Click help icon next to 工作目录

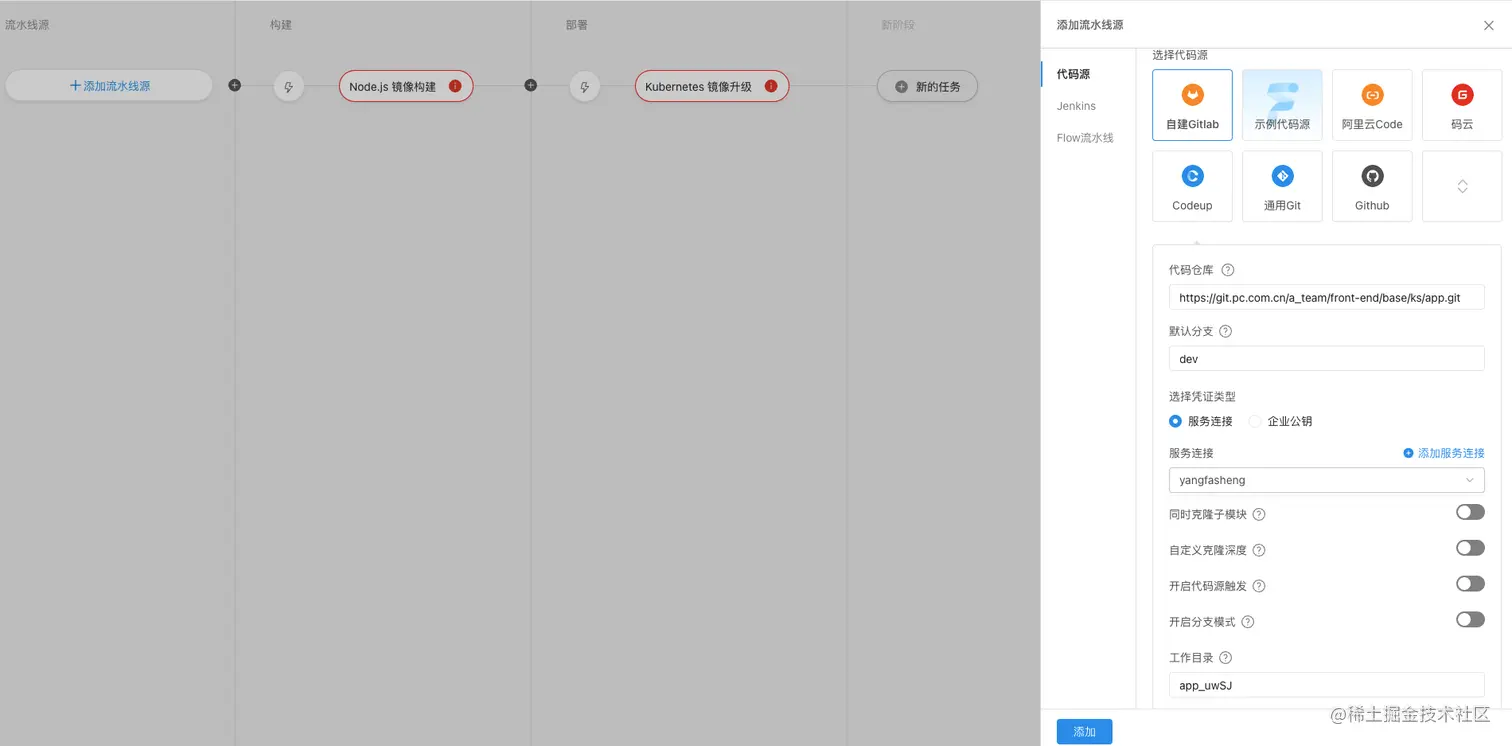coord(1225,658)
